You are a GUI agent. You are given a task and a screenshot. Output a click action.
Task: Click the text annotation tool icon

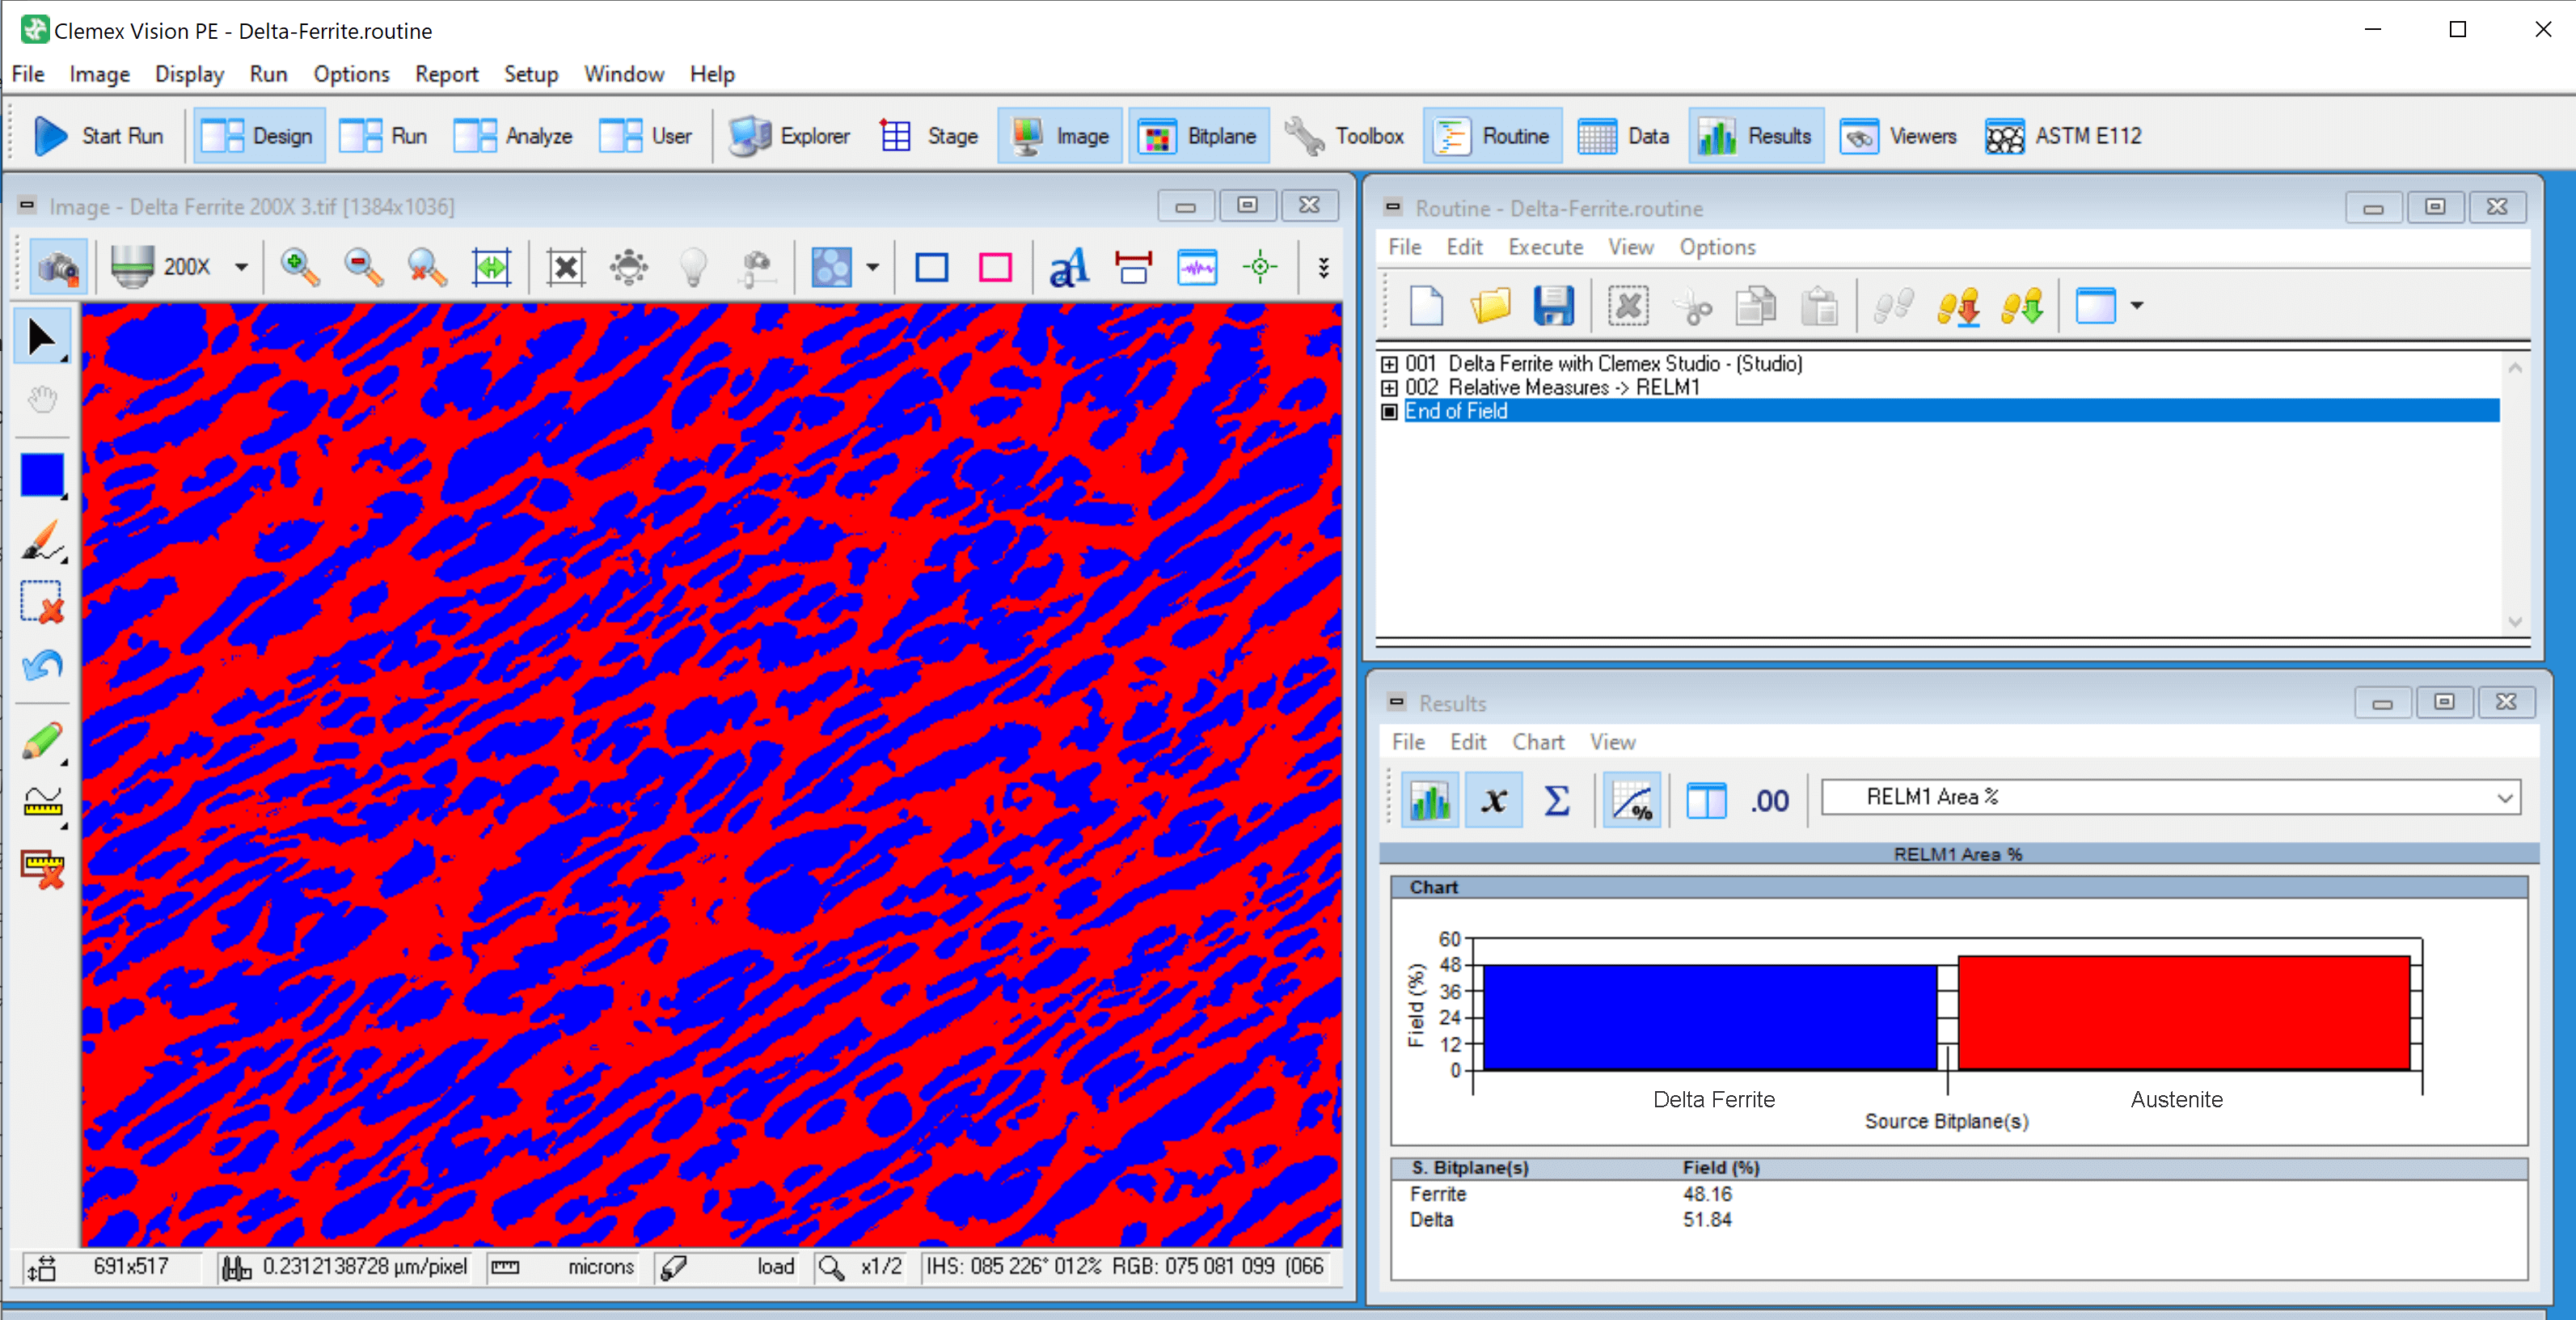[x=1068, y=267]
